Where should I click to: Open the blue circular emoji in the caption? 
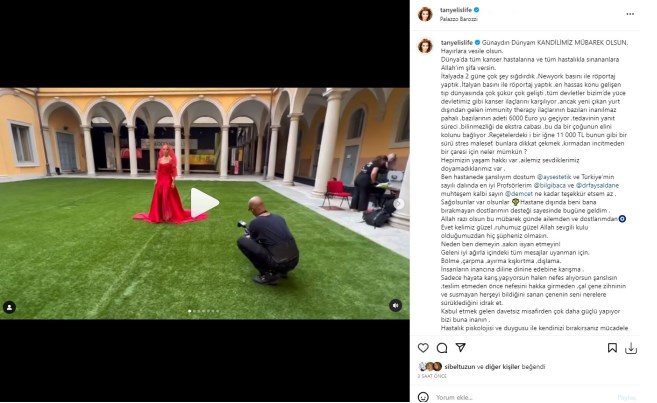point(622,219)
